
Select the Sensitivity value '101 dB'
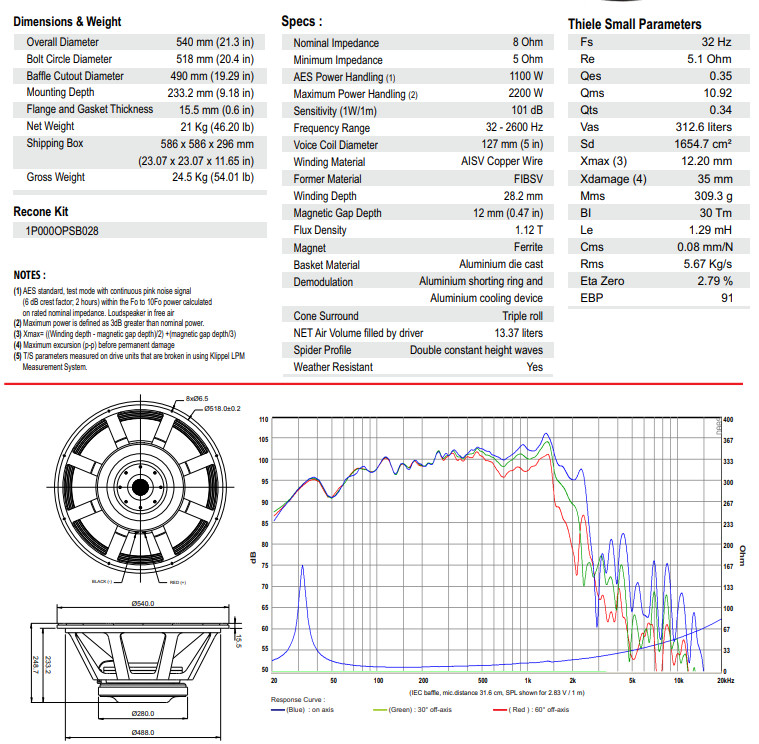(x=527, y=110)
